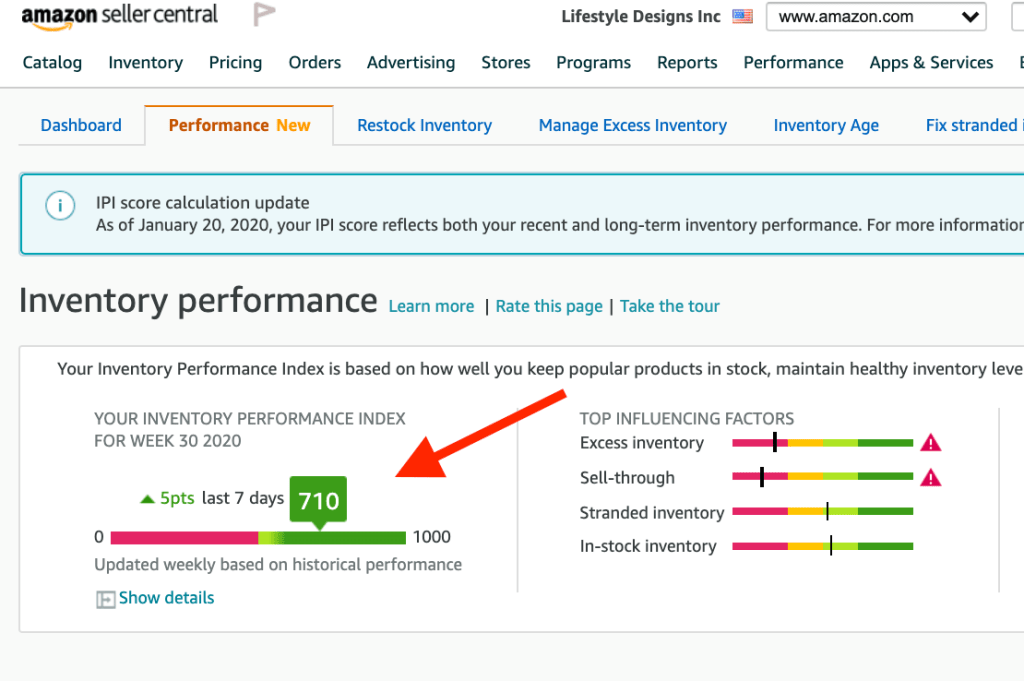Open the Pricing menu

click(235, 63)
